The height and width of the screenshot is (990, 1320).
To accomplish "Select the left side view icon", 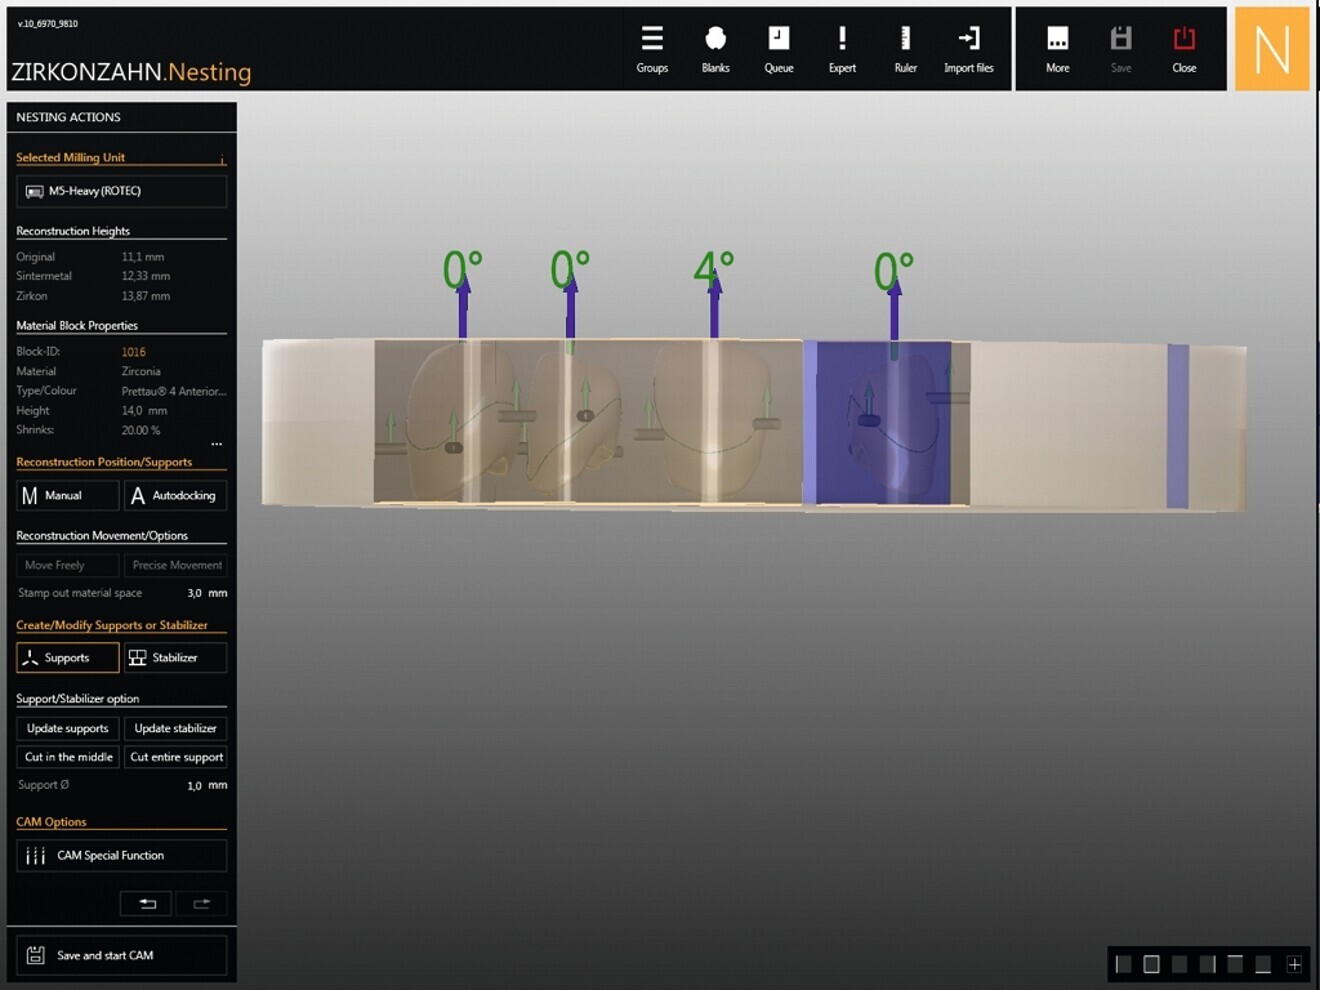I will (1123, 964).
